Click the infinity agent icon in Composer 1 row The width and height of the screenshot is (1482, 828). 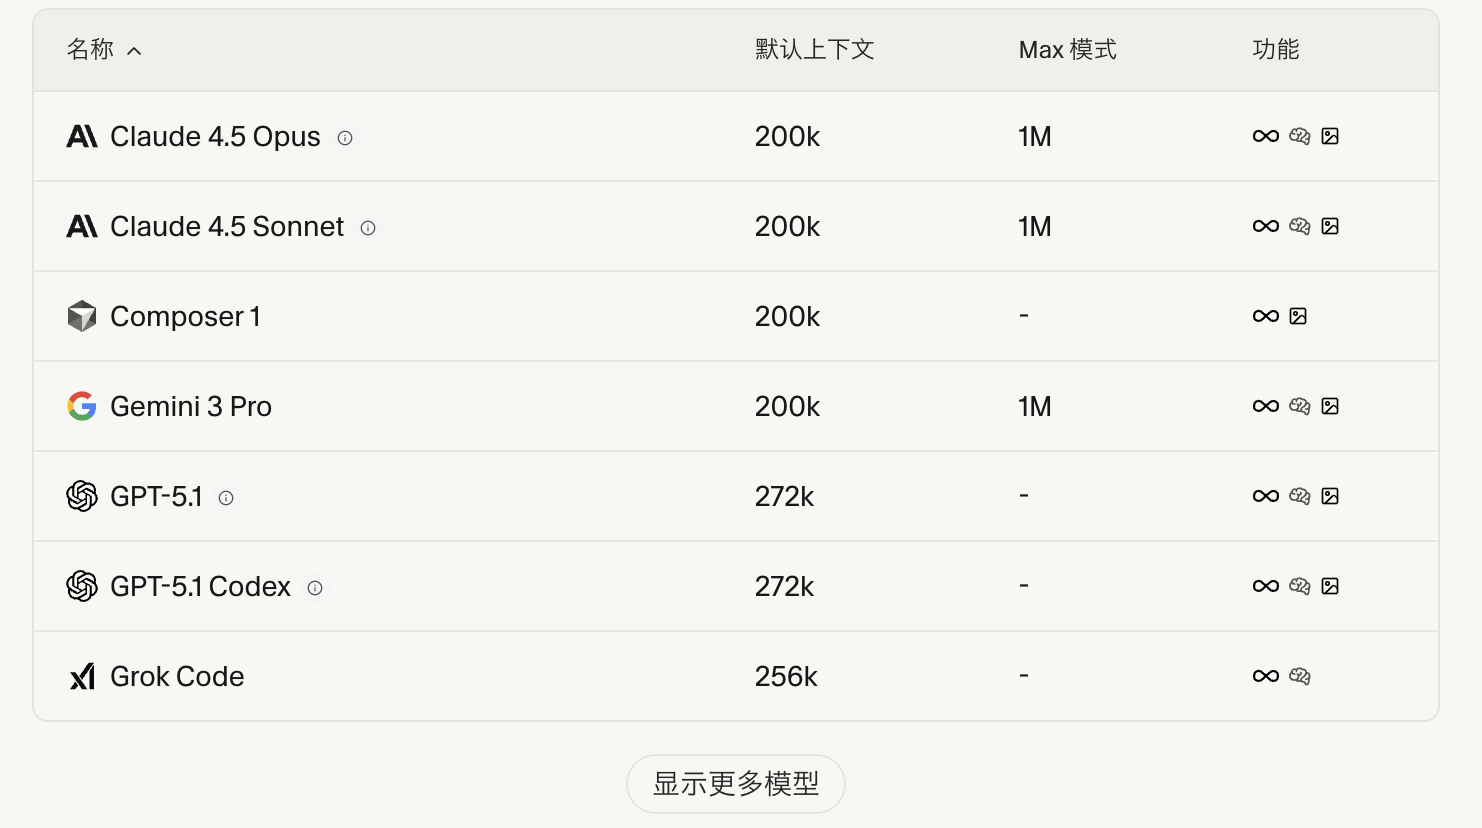[1265, 315]
